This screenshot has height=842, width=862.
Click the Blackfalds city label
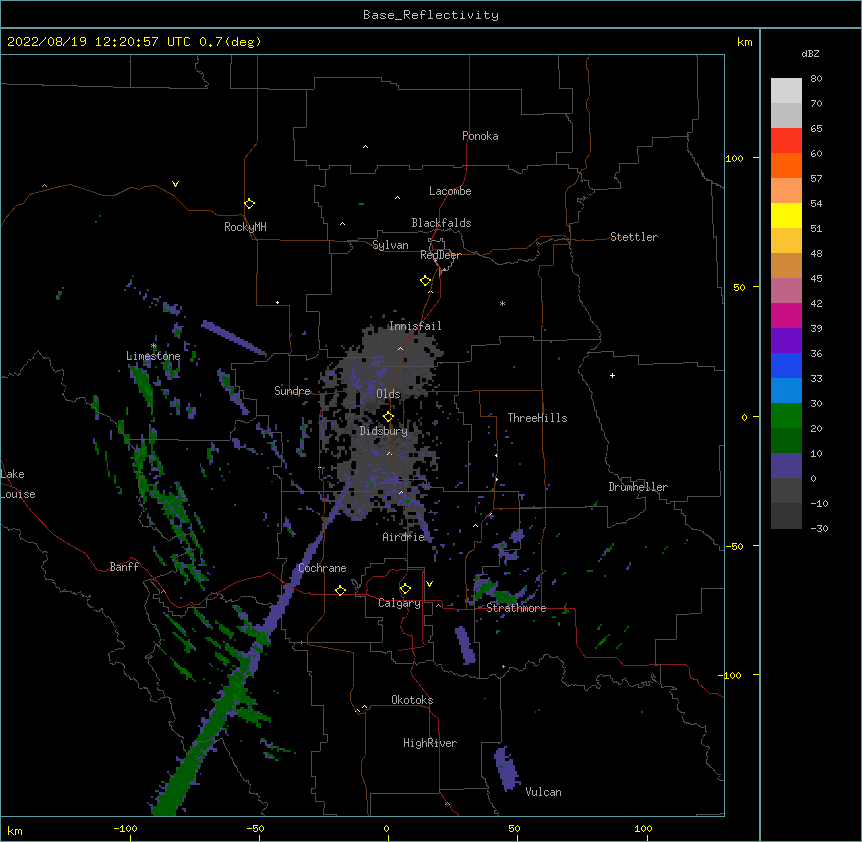pos(441,223)
